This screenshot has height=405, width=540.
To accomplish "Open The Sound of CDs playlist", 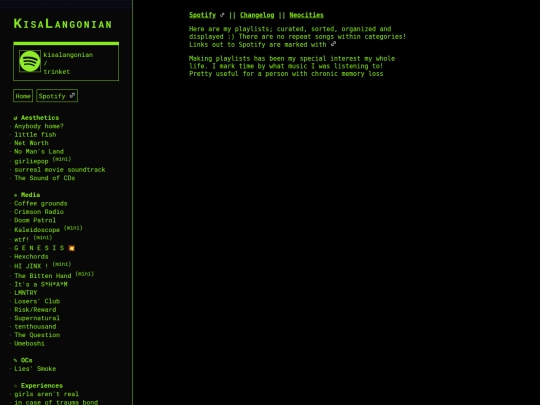I will coord(45,178).
